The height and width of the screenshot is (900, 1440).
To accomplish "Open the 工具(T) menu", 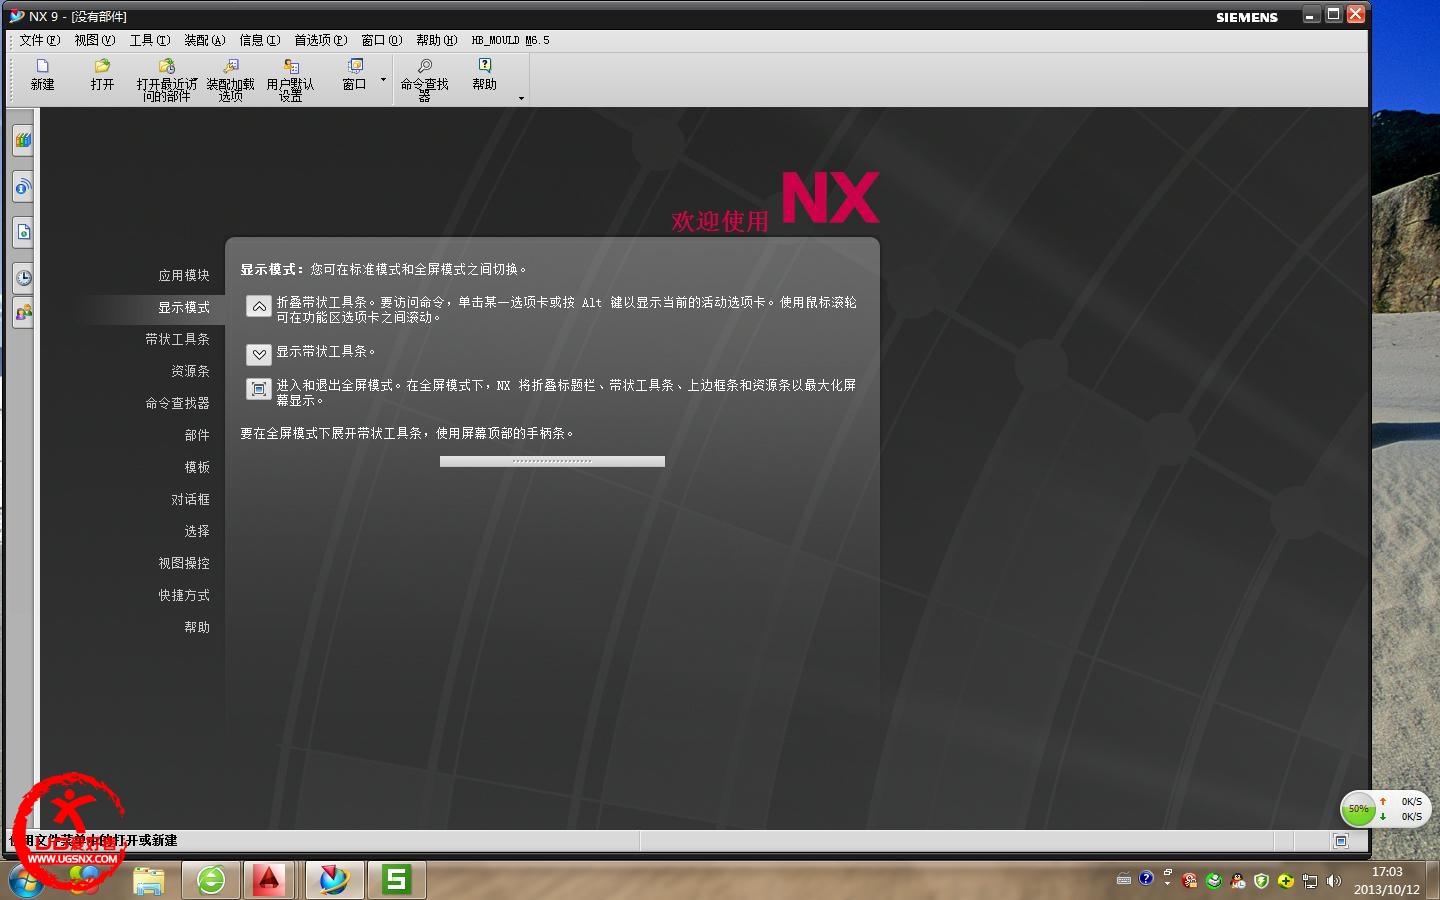I will pyautogui.click(x=150, y=40).
